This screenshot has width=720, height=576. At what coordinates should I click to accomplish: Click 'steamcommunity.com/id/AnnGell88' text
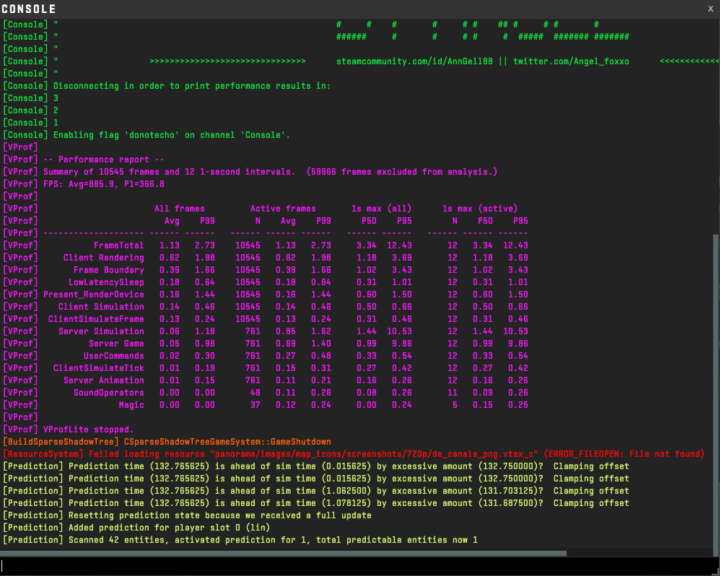click(x=414, y=61)
